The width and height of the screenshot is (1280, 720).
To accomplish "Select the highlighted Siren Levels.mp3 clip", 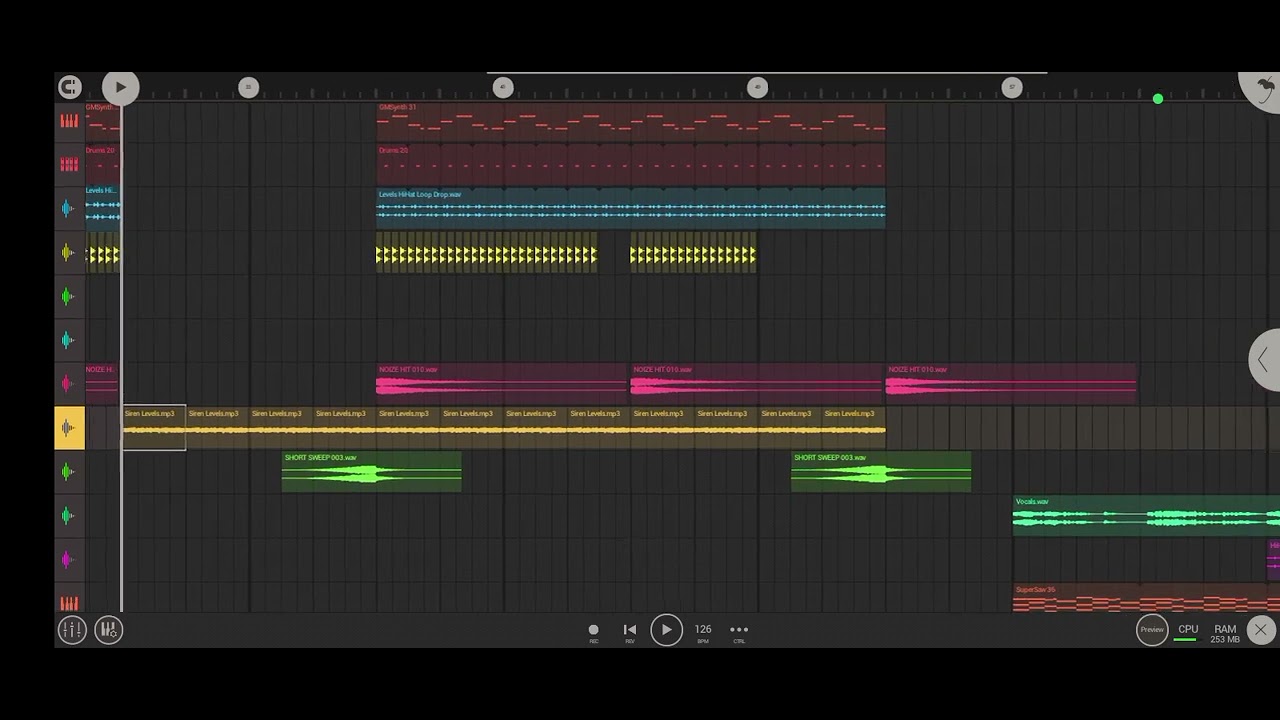I will coord(154,428).
